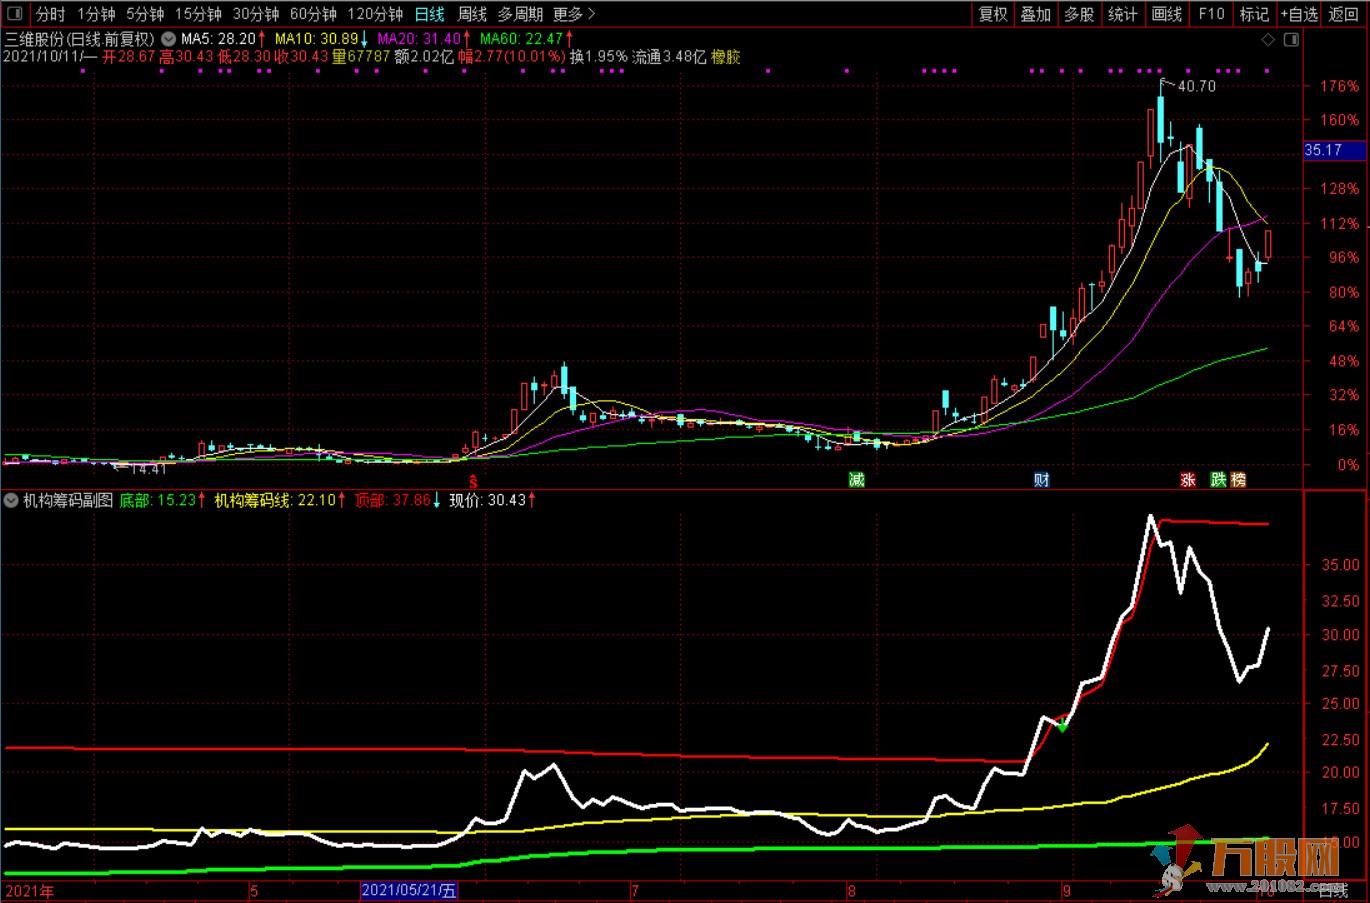Open the 画线 drawing tools
The height and width of the screenshot is (903, 1370).
[1166, 14]
